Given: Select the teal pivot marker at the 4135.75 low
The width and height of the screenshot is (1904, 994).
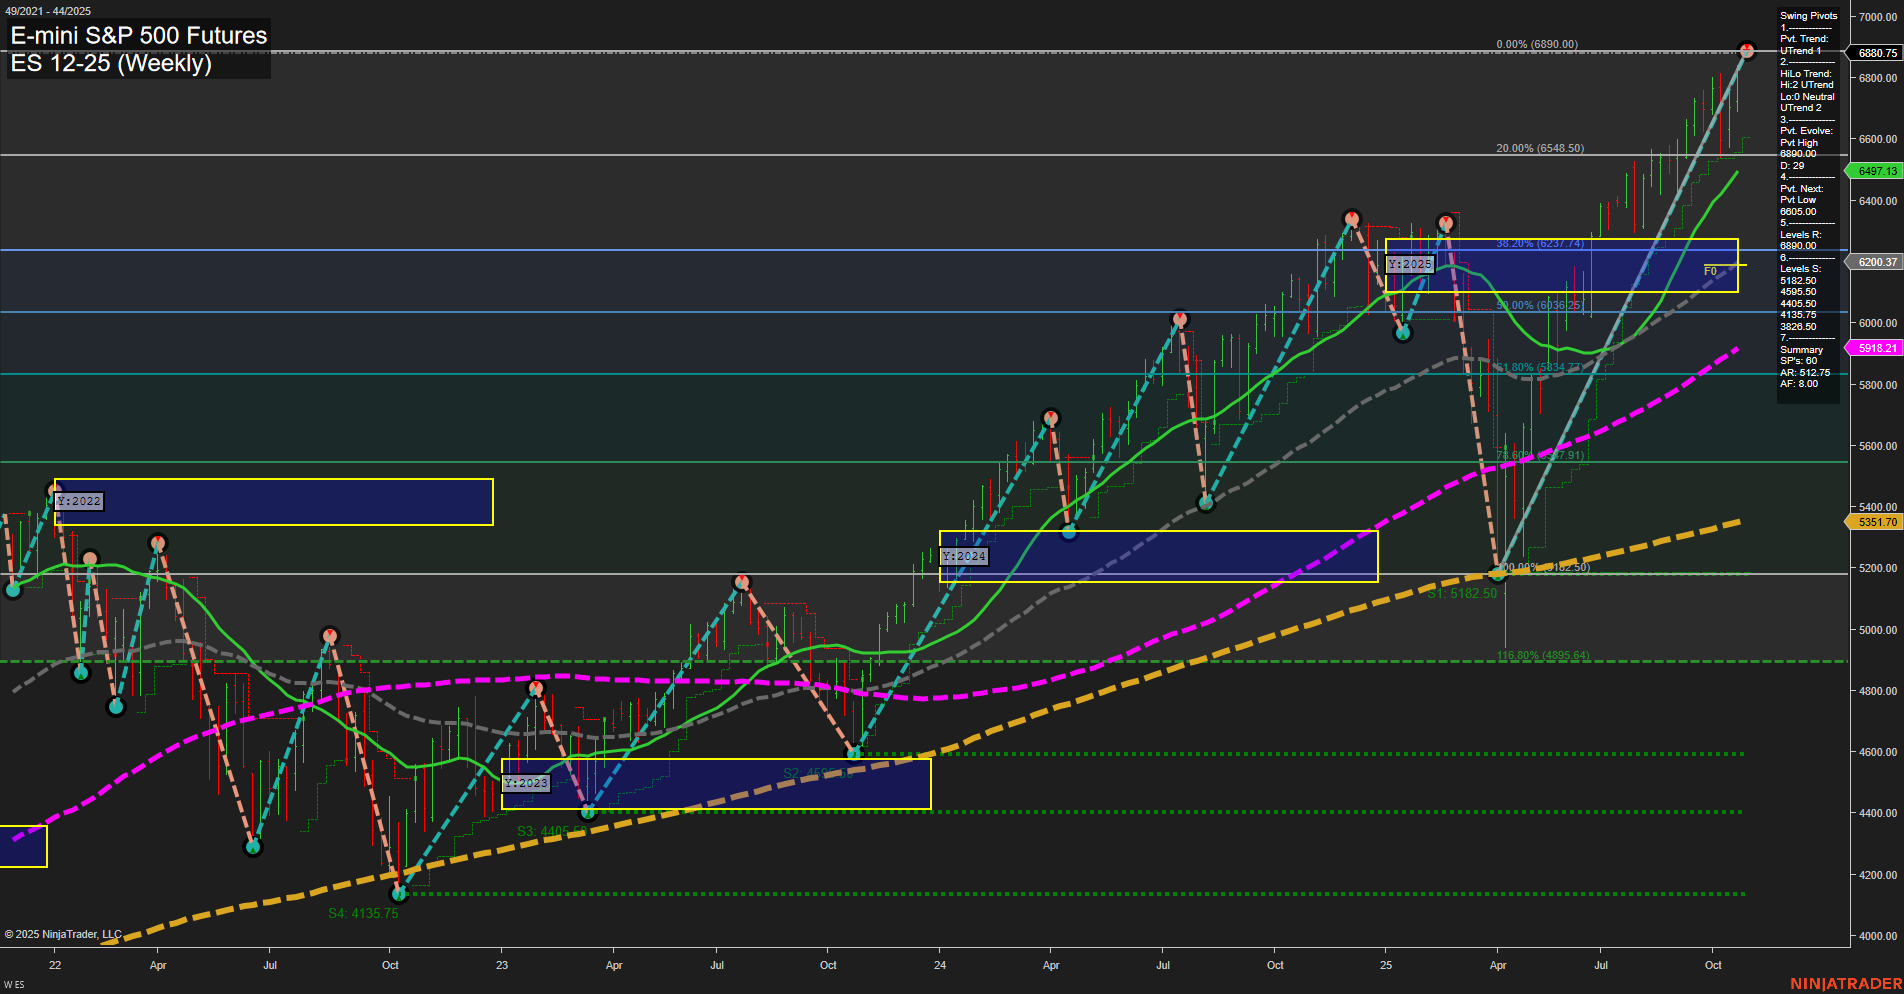Looking at the screenshot, I should click(x=399, y=896).
